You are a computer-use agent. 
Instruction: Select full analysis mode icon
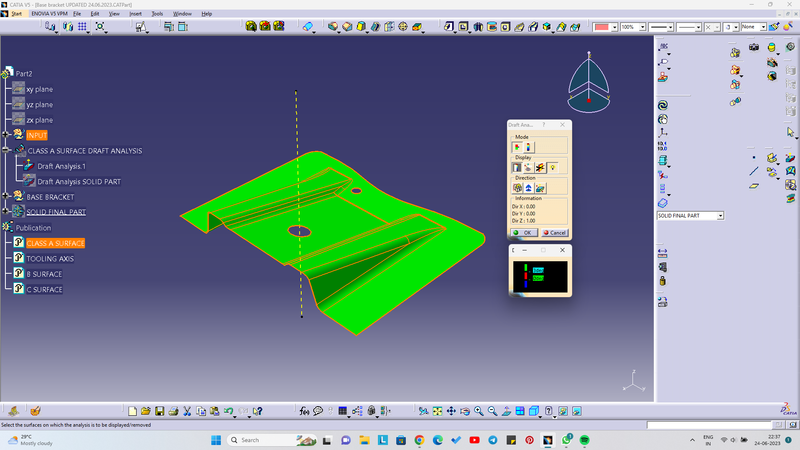pos(529,147)
